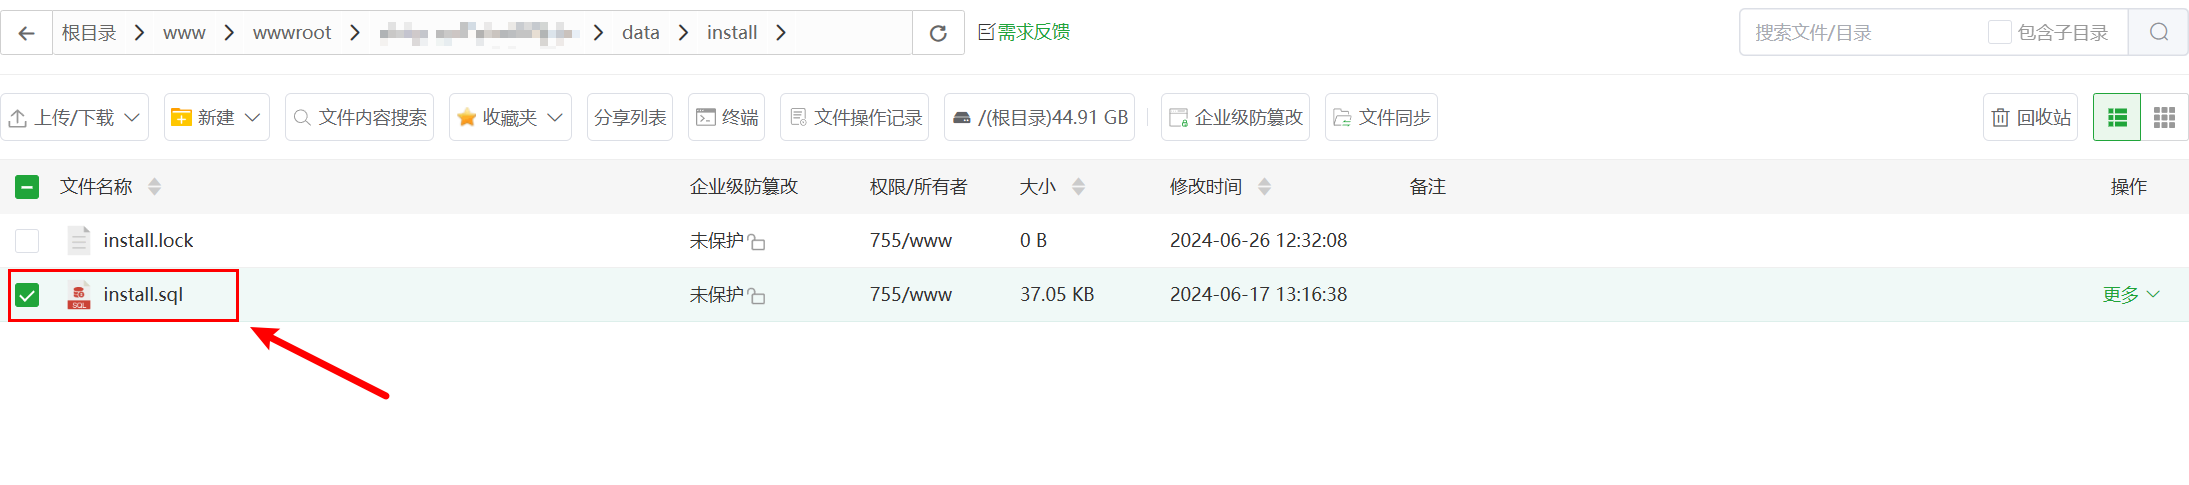Expand the More (更多) menu for install.sql
This screenshot has height=485, width=2189.
click(2131, 295)
